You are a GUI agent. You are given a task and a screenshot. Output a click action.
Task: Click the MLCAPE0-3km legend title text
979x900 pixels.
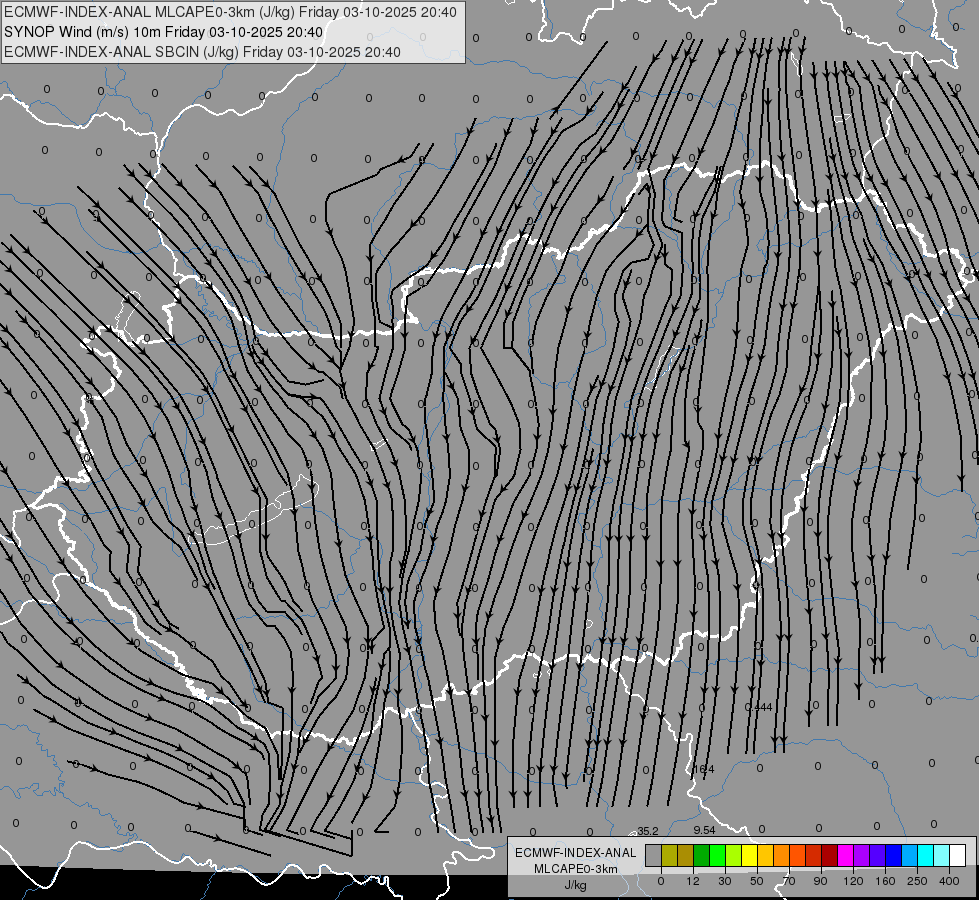coord(576,869)
